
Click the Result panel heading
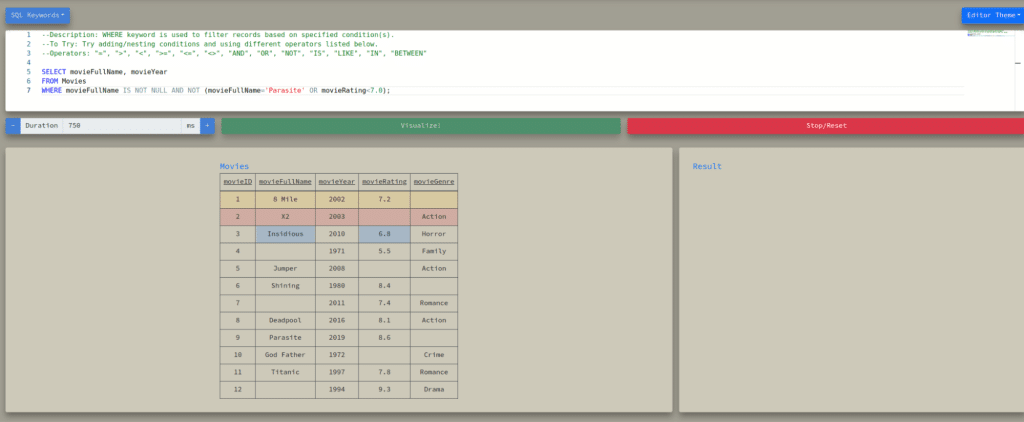pyautogui.click(x=707, y=167)
